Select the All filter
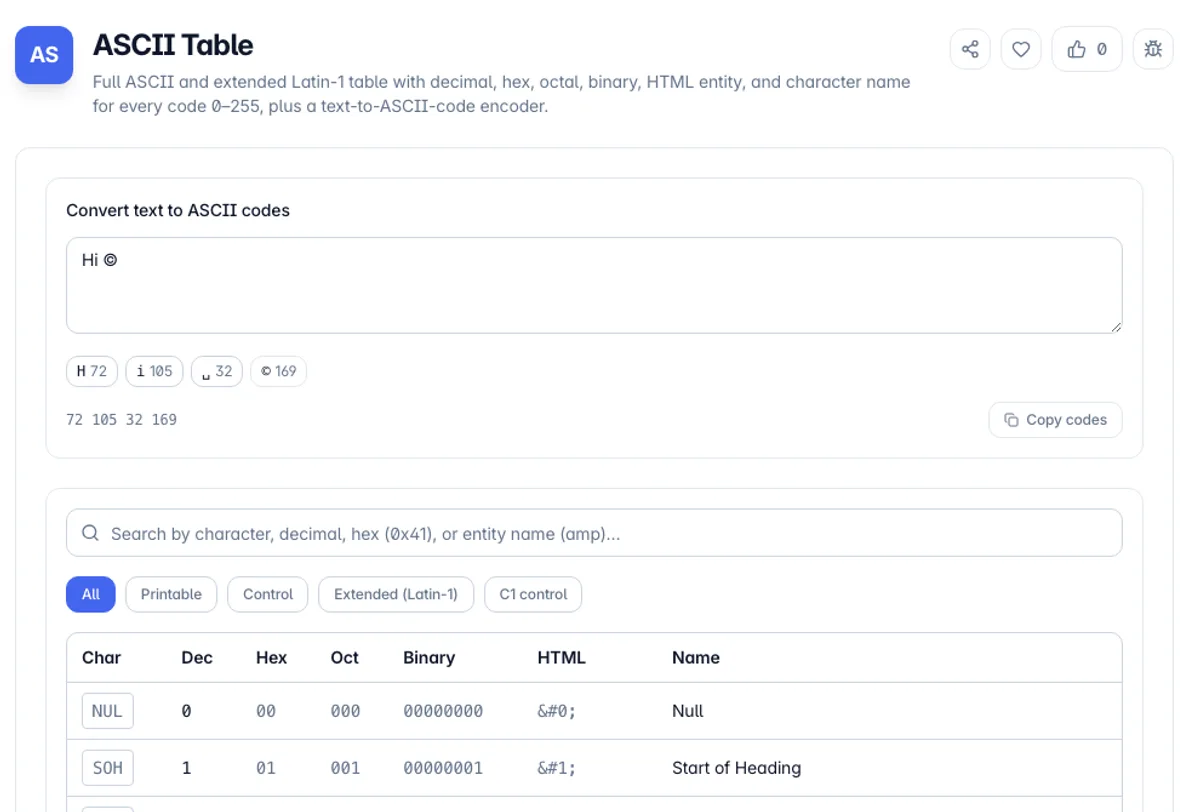 pyautogui.click(x=91, y=594)
